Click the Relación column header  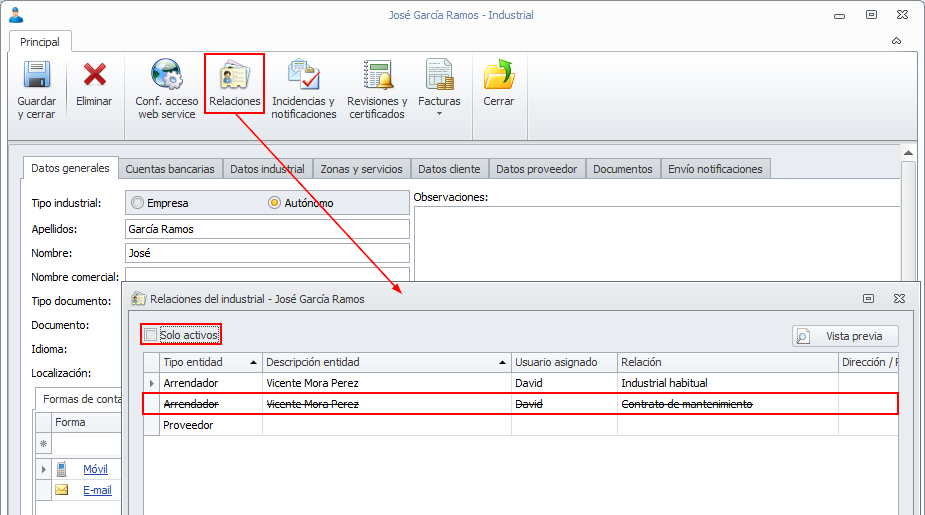point(727,362)
